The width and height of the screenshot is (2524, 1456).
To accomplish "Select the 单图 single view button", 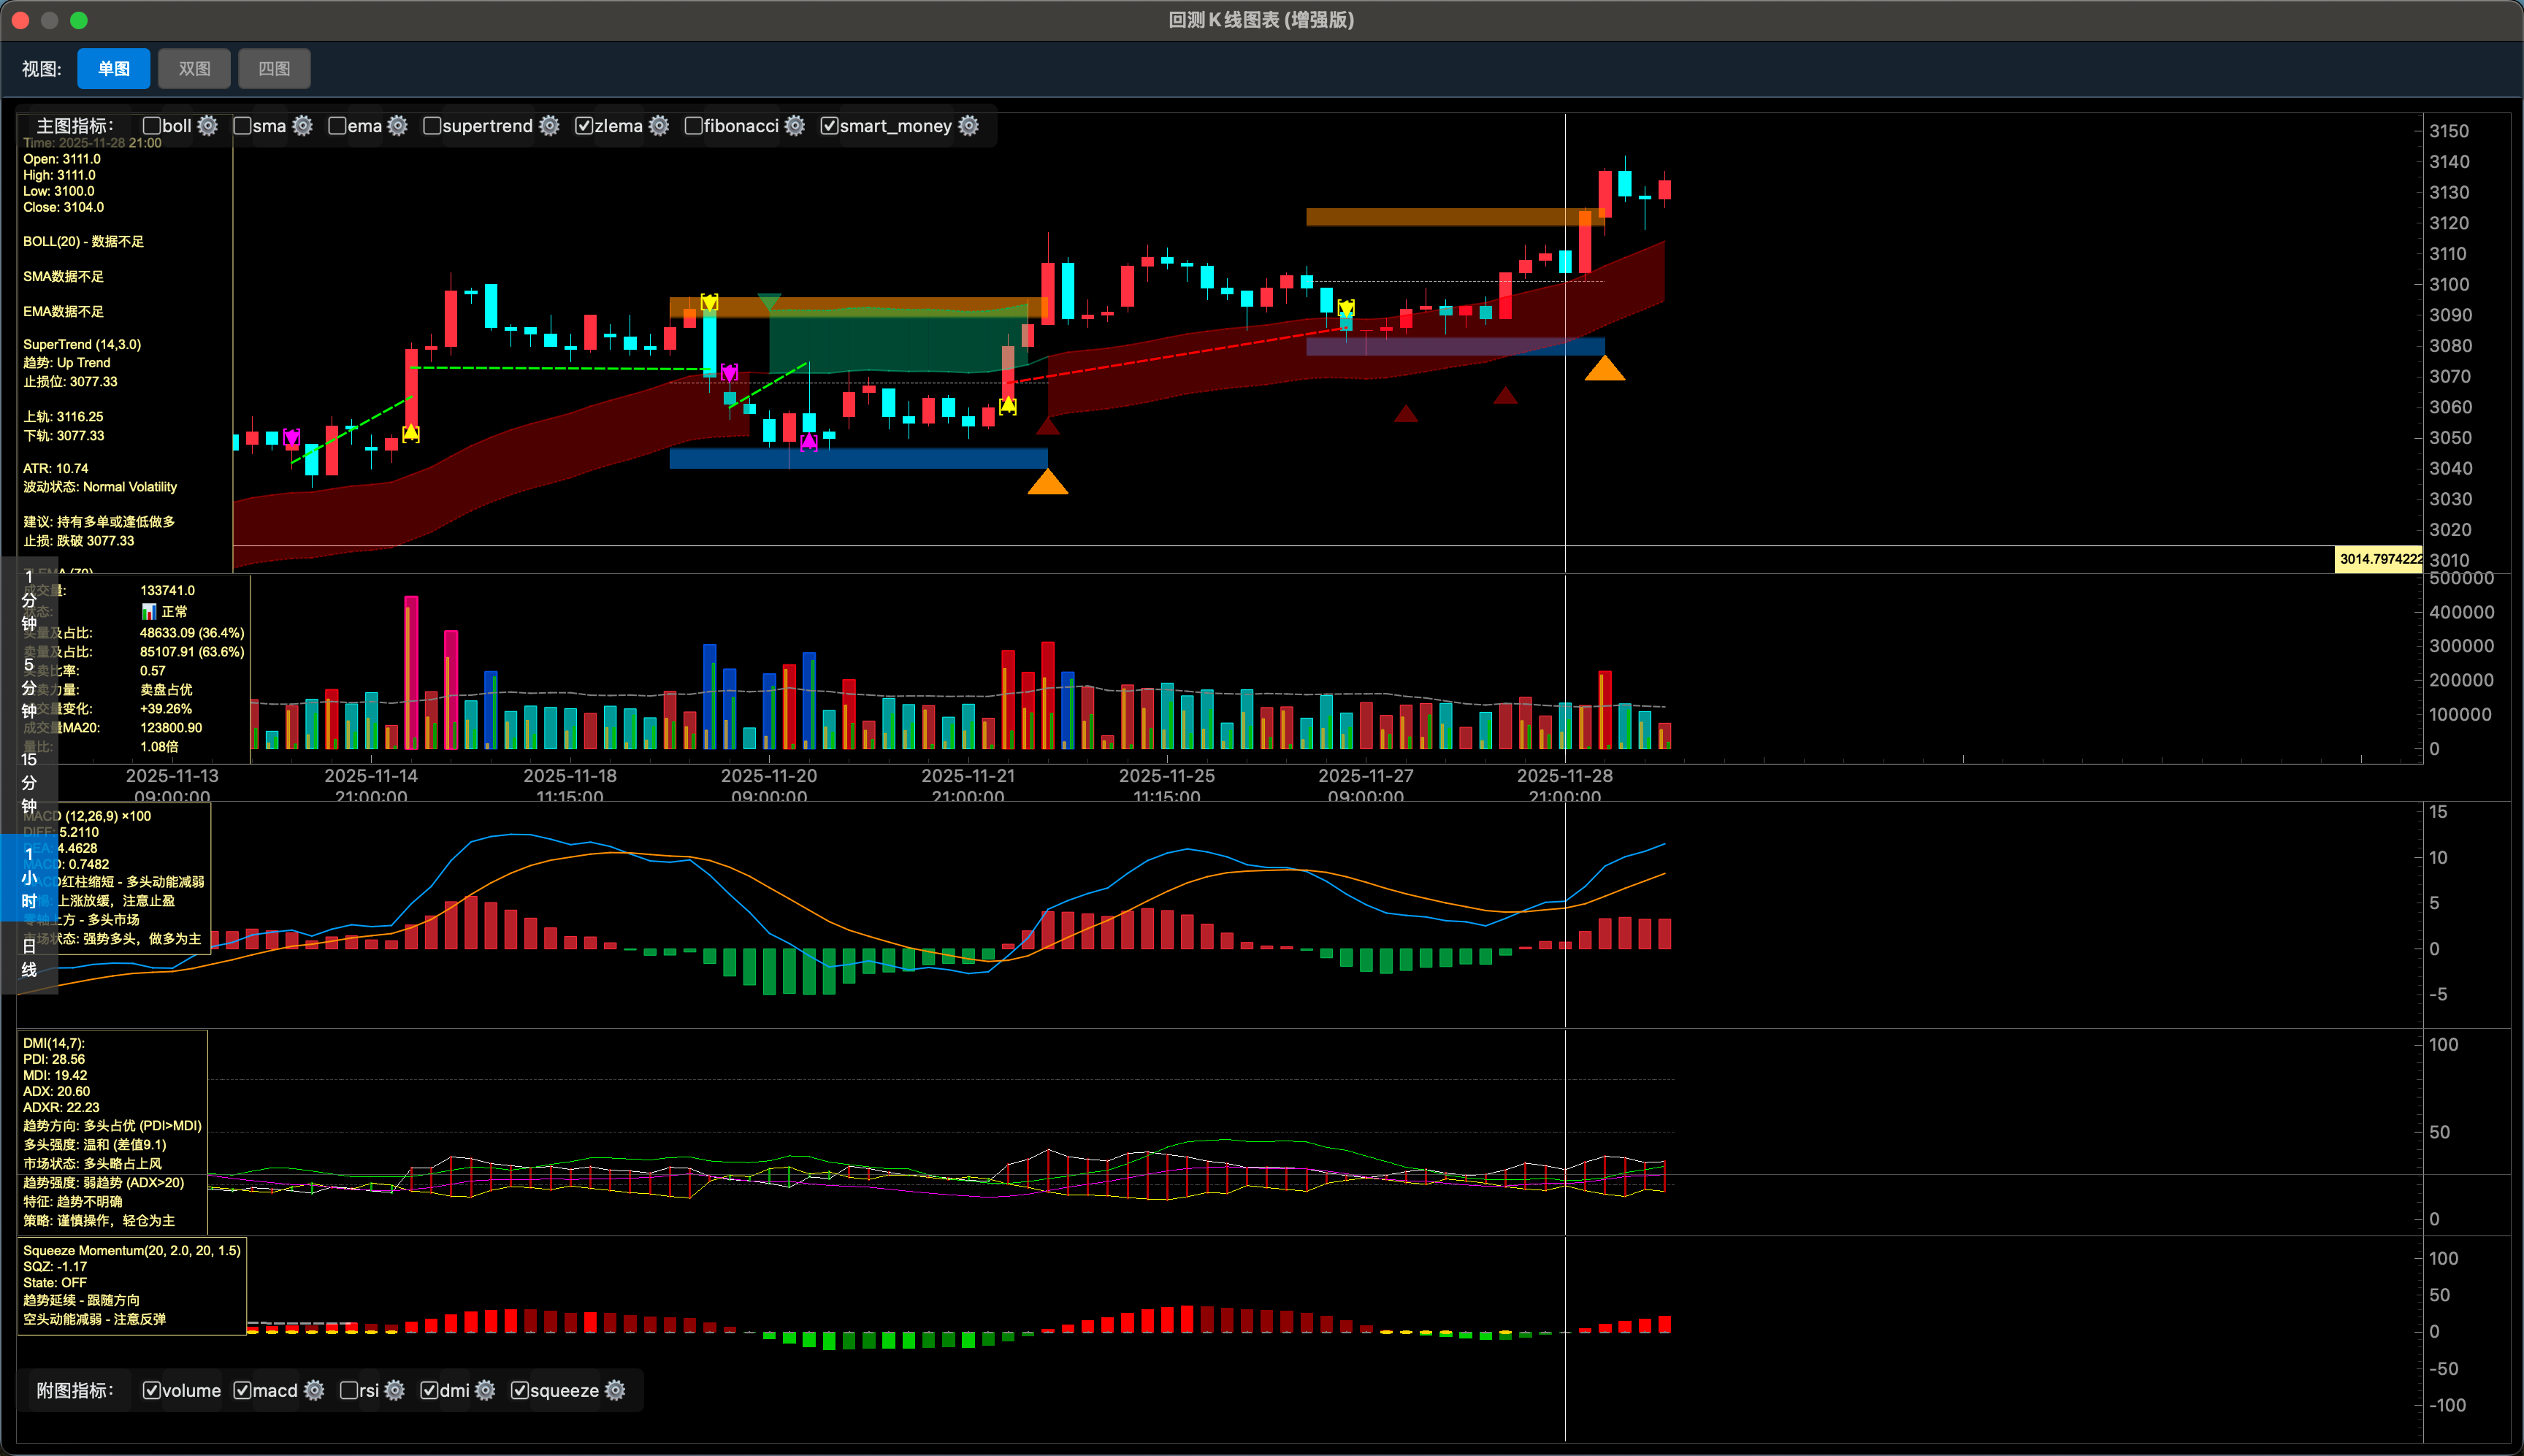I will (114, 69).
